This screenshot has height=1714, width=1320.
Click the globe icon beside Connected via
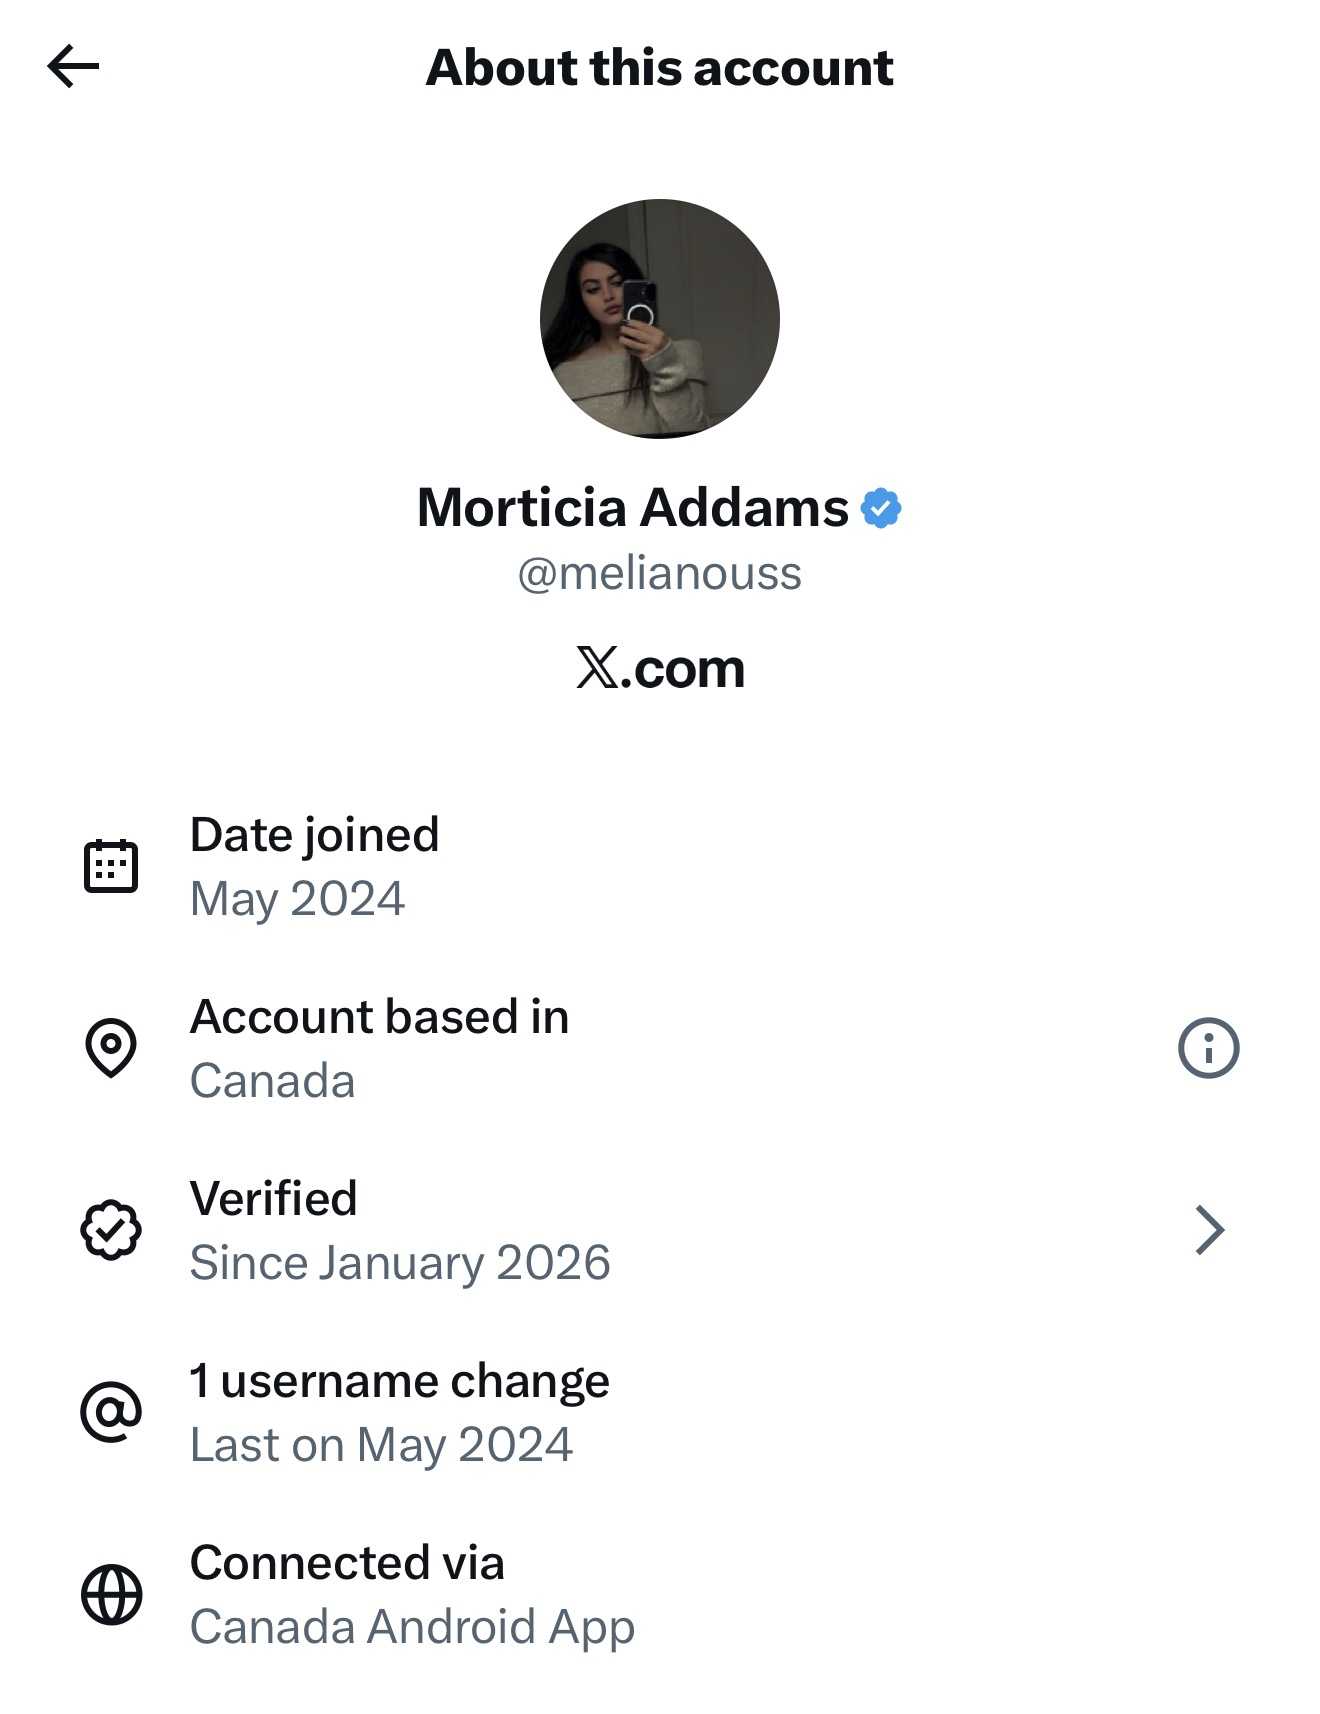point(111,1594)
